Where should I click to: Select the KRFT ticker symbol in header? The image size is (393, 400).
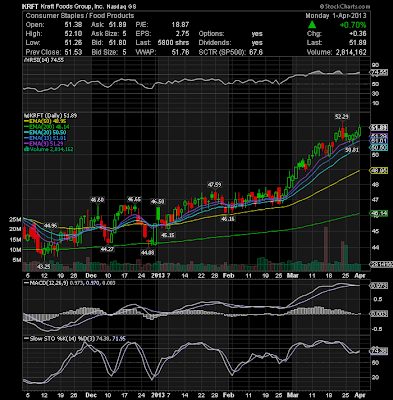click(30, 6)
